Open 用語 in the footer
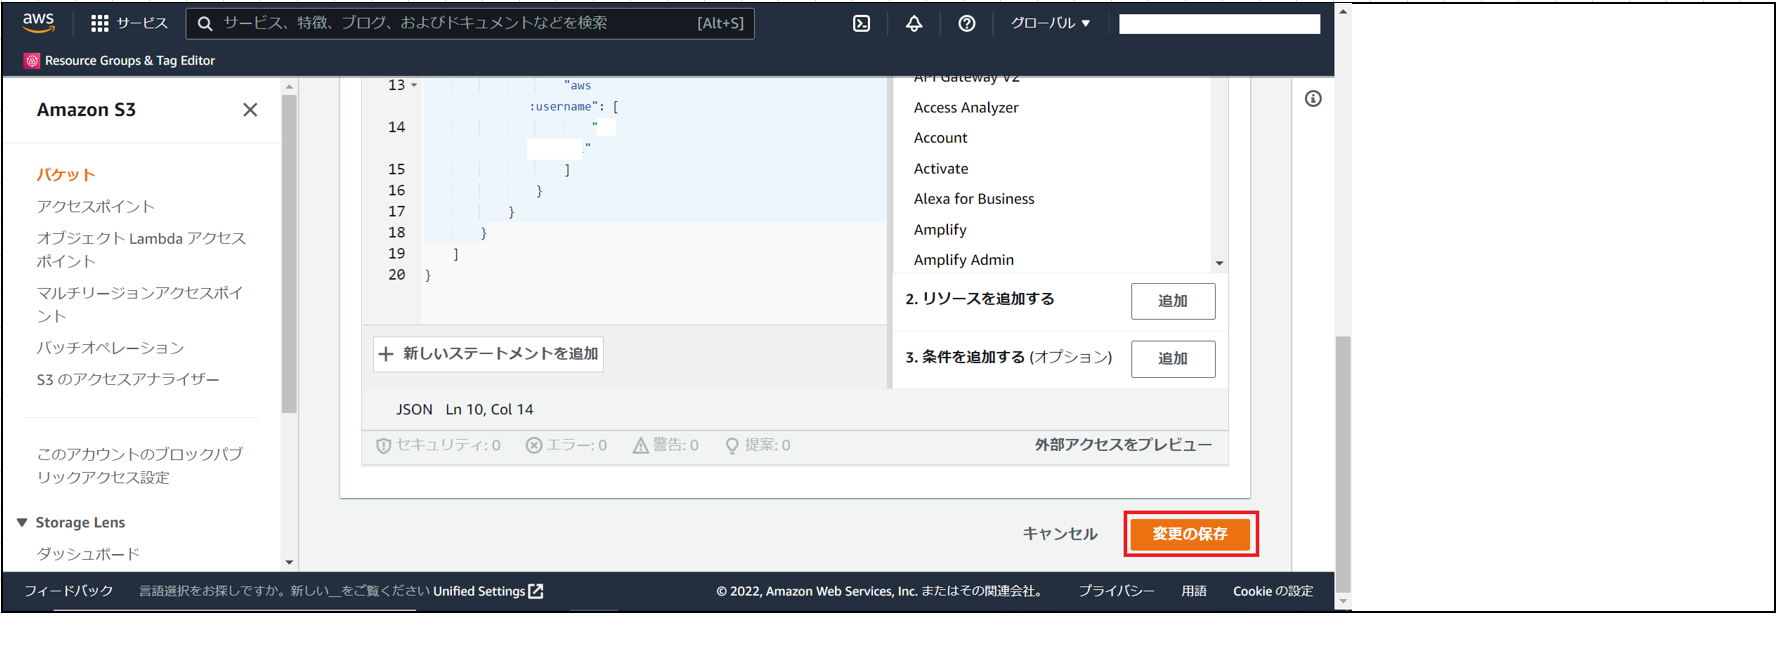Screen dimensions: 1776x648 pyautogui.click(x=1194, y=591)
